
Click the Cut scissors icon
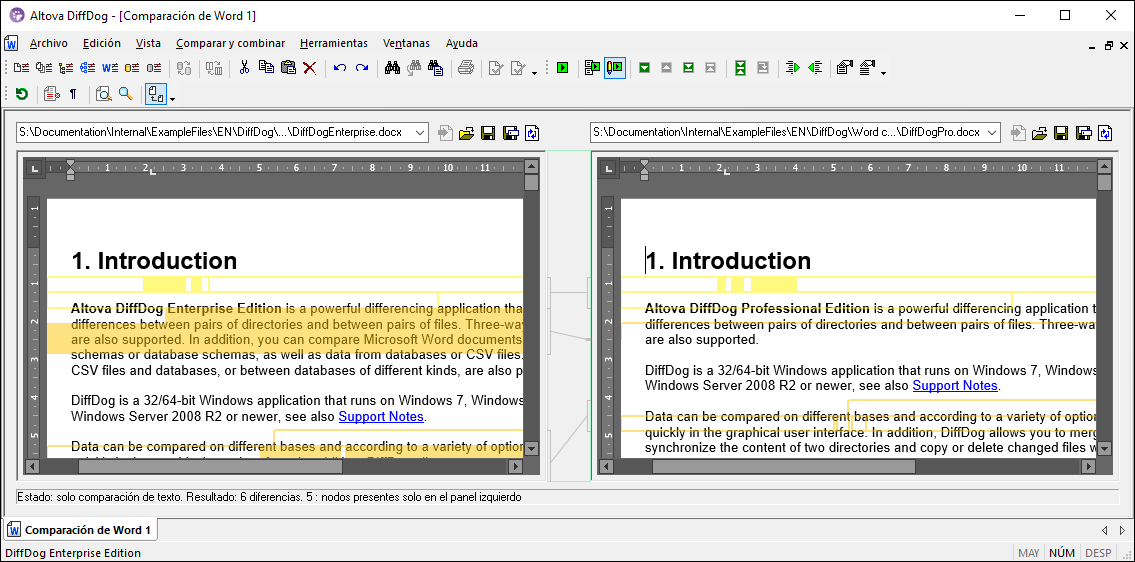[x=244, y=68]
